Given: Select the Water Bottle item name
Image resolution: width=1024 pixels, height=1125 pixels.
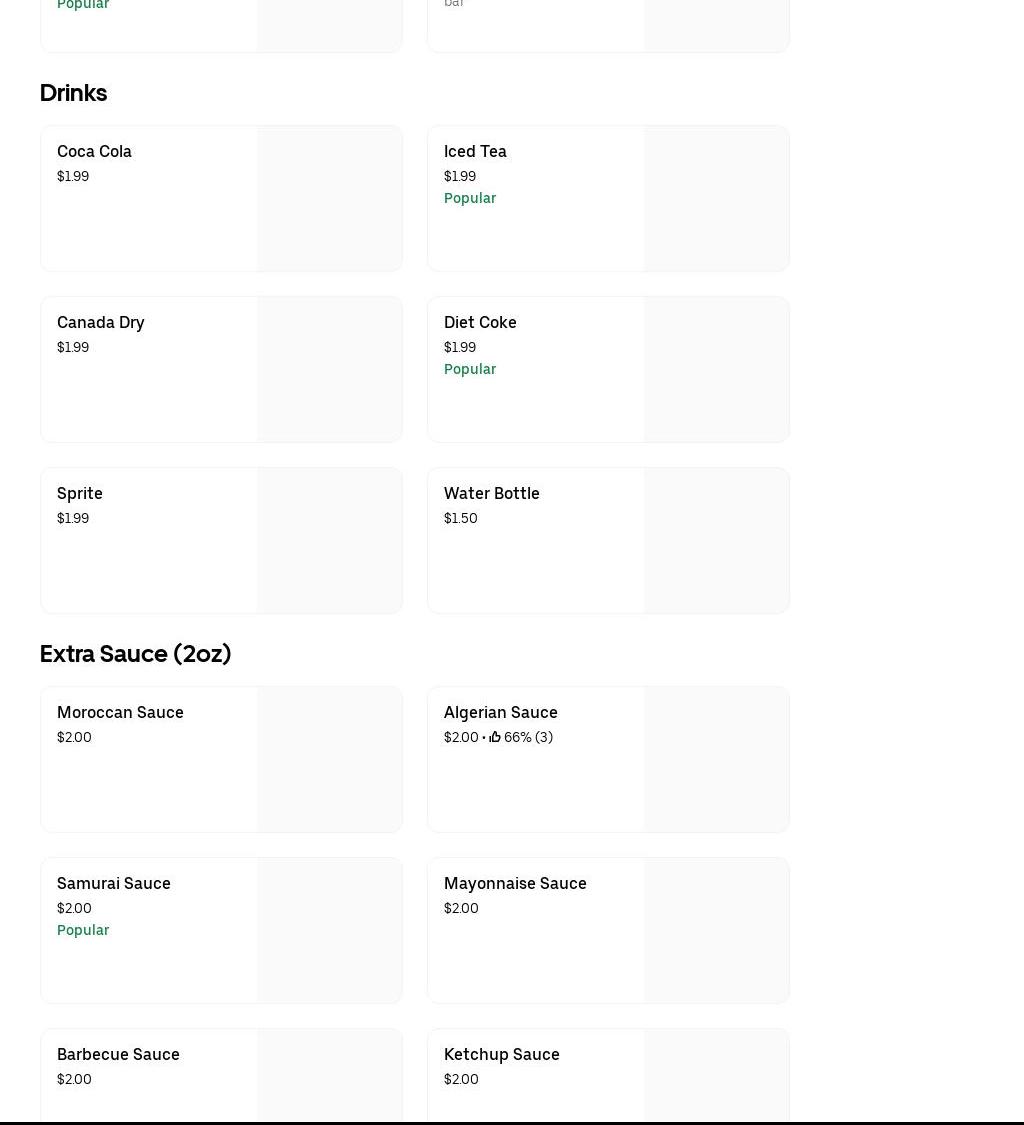Looking at the screenshot, I should (491, 494).
